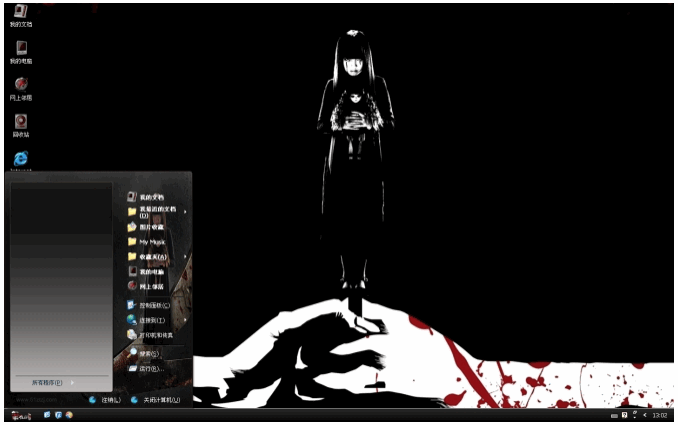Expand 收藏夹(A) favorites submenu
Screen dimensions: 678x425
(157, 257)
